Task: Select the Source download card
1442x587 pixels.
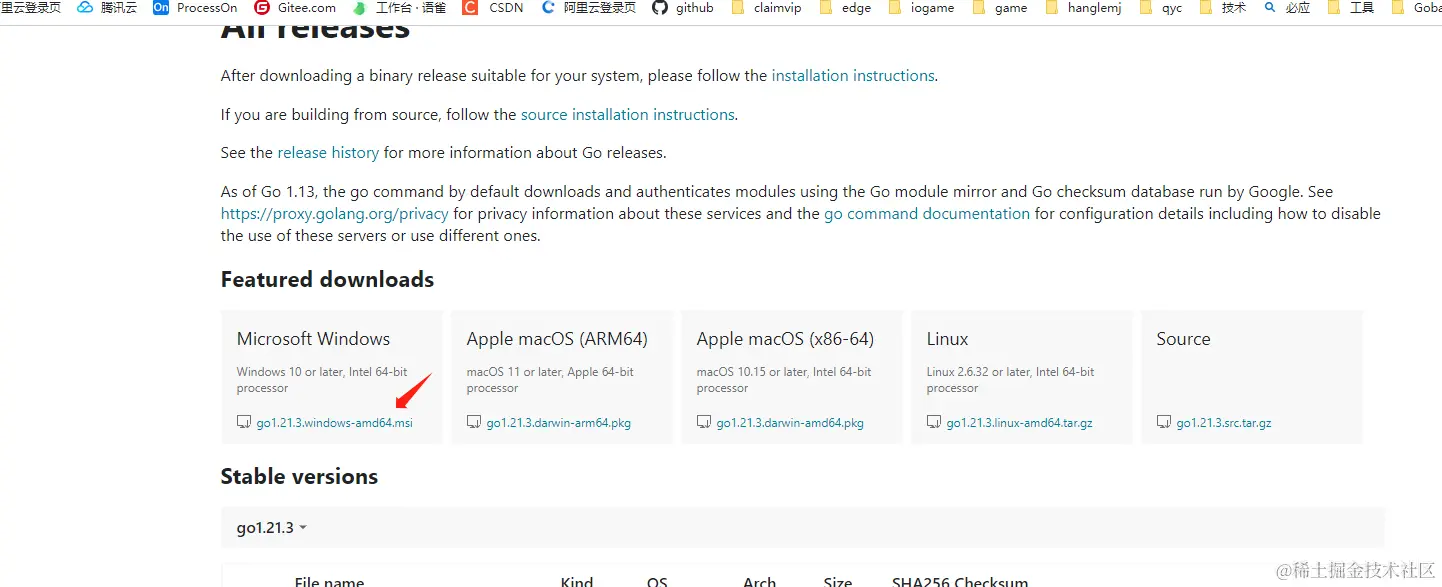Action: pyautogui.click(x=1252, y=377)
